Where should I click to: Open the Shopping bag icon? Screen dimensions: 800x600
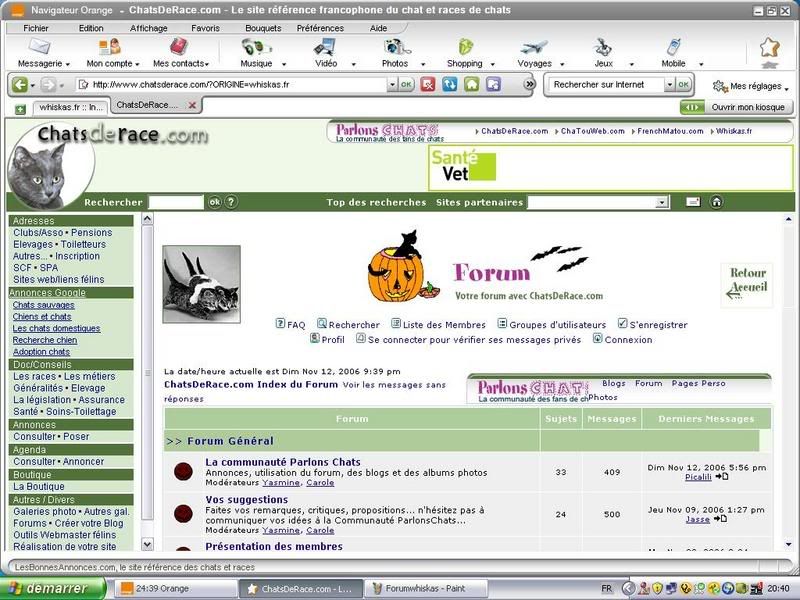click(x=465, y=47)
